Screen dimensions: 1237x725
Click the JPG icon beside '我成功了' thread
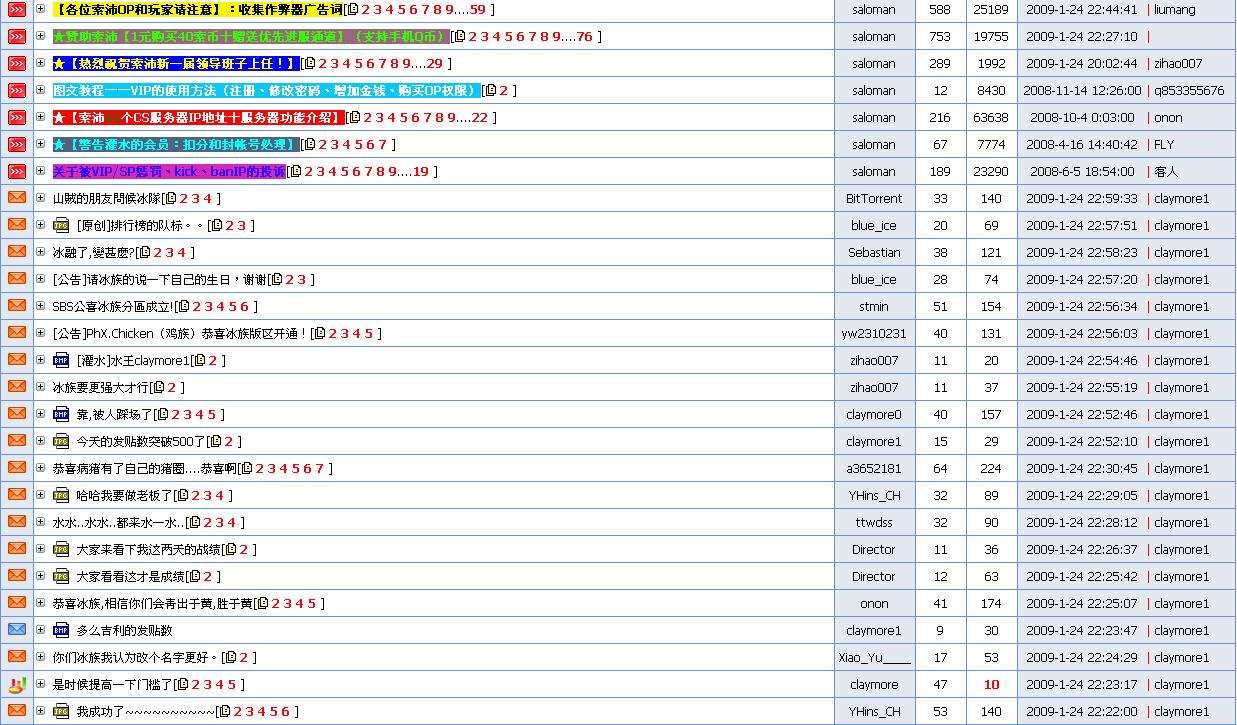(61, 711)
